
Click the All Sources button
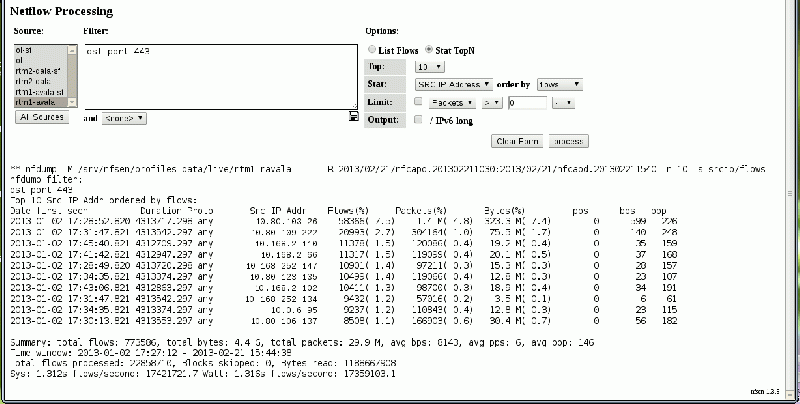[x=42, y=117]
